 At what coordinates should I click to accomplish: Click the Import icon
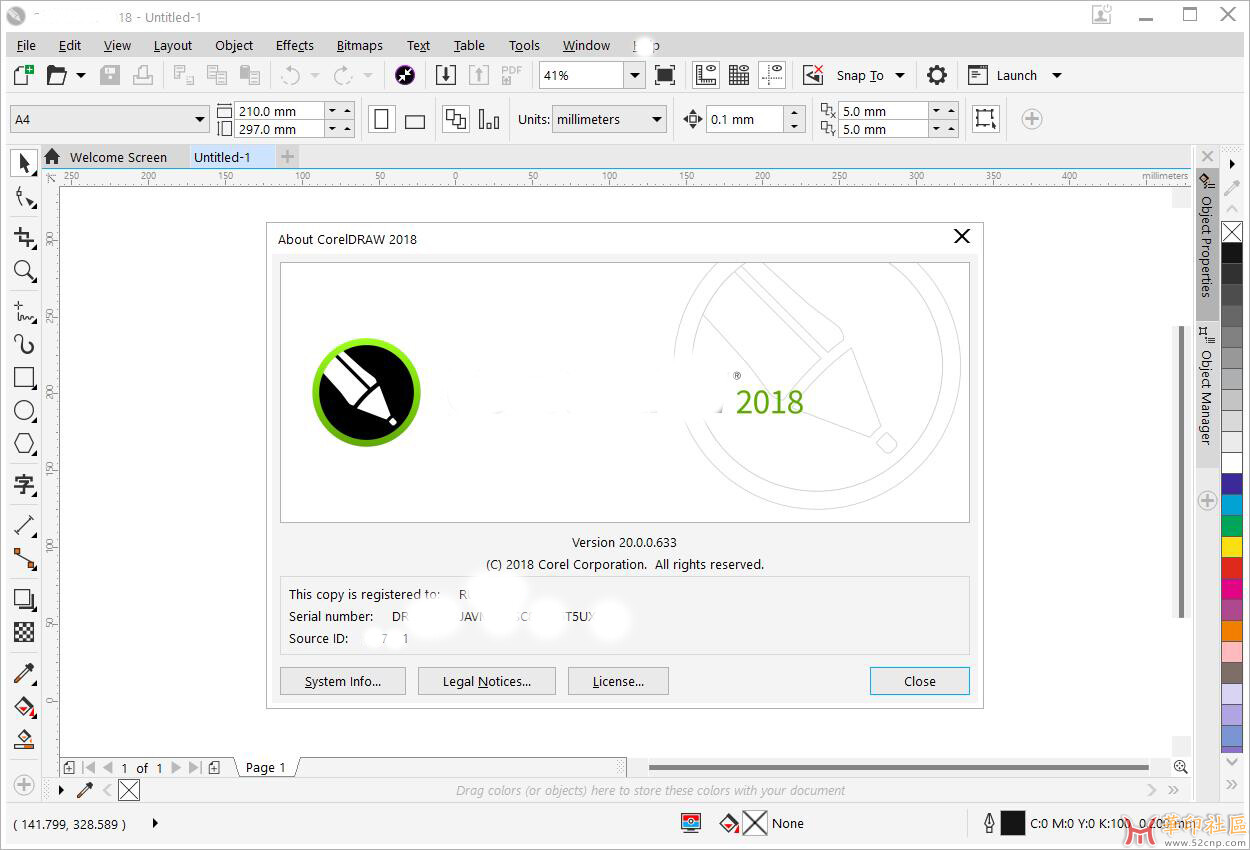446,75
